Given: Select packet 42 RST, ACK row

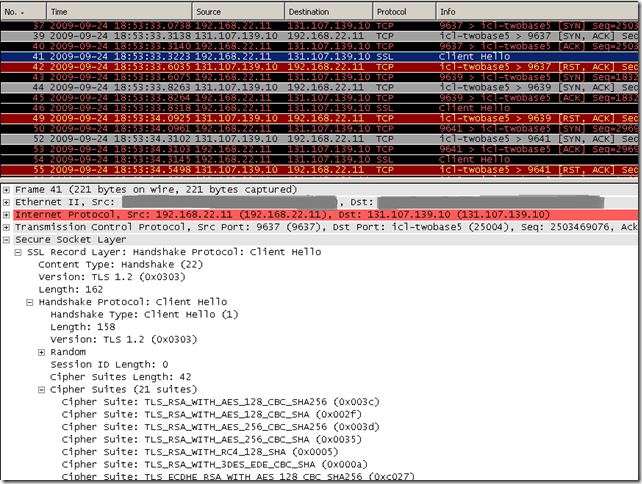Looking at the screenshot, I should (x=319, y=67).
